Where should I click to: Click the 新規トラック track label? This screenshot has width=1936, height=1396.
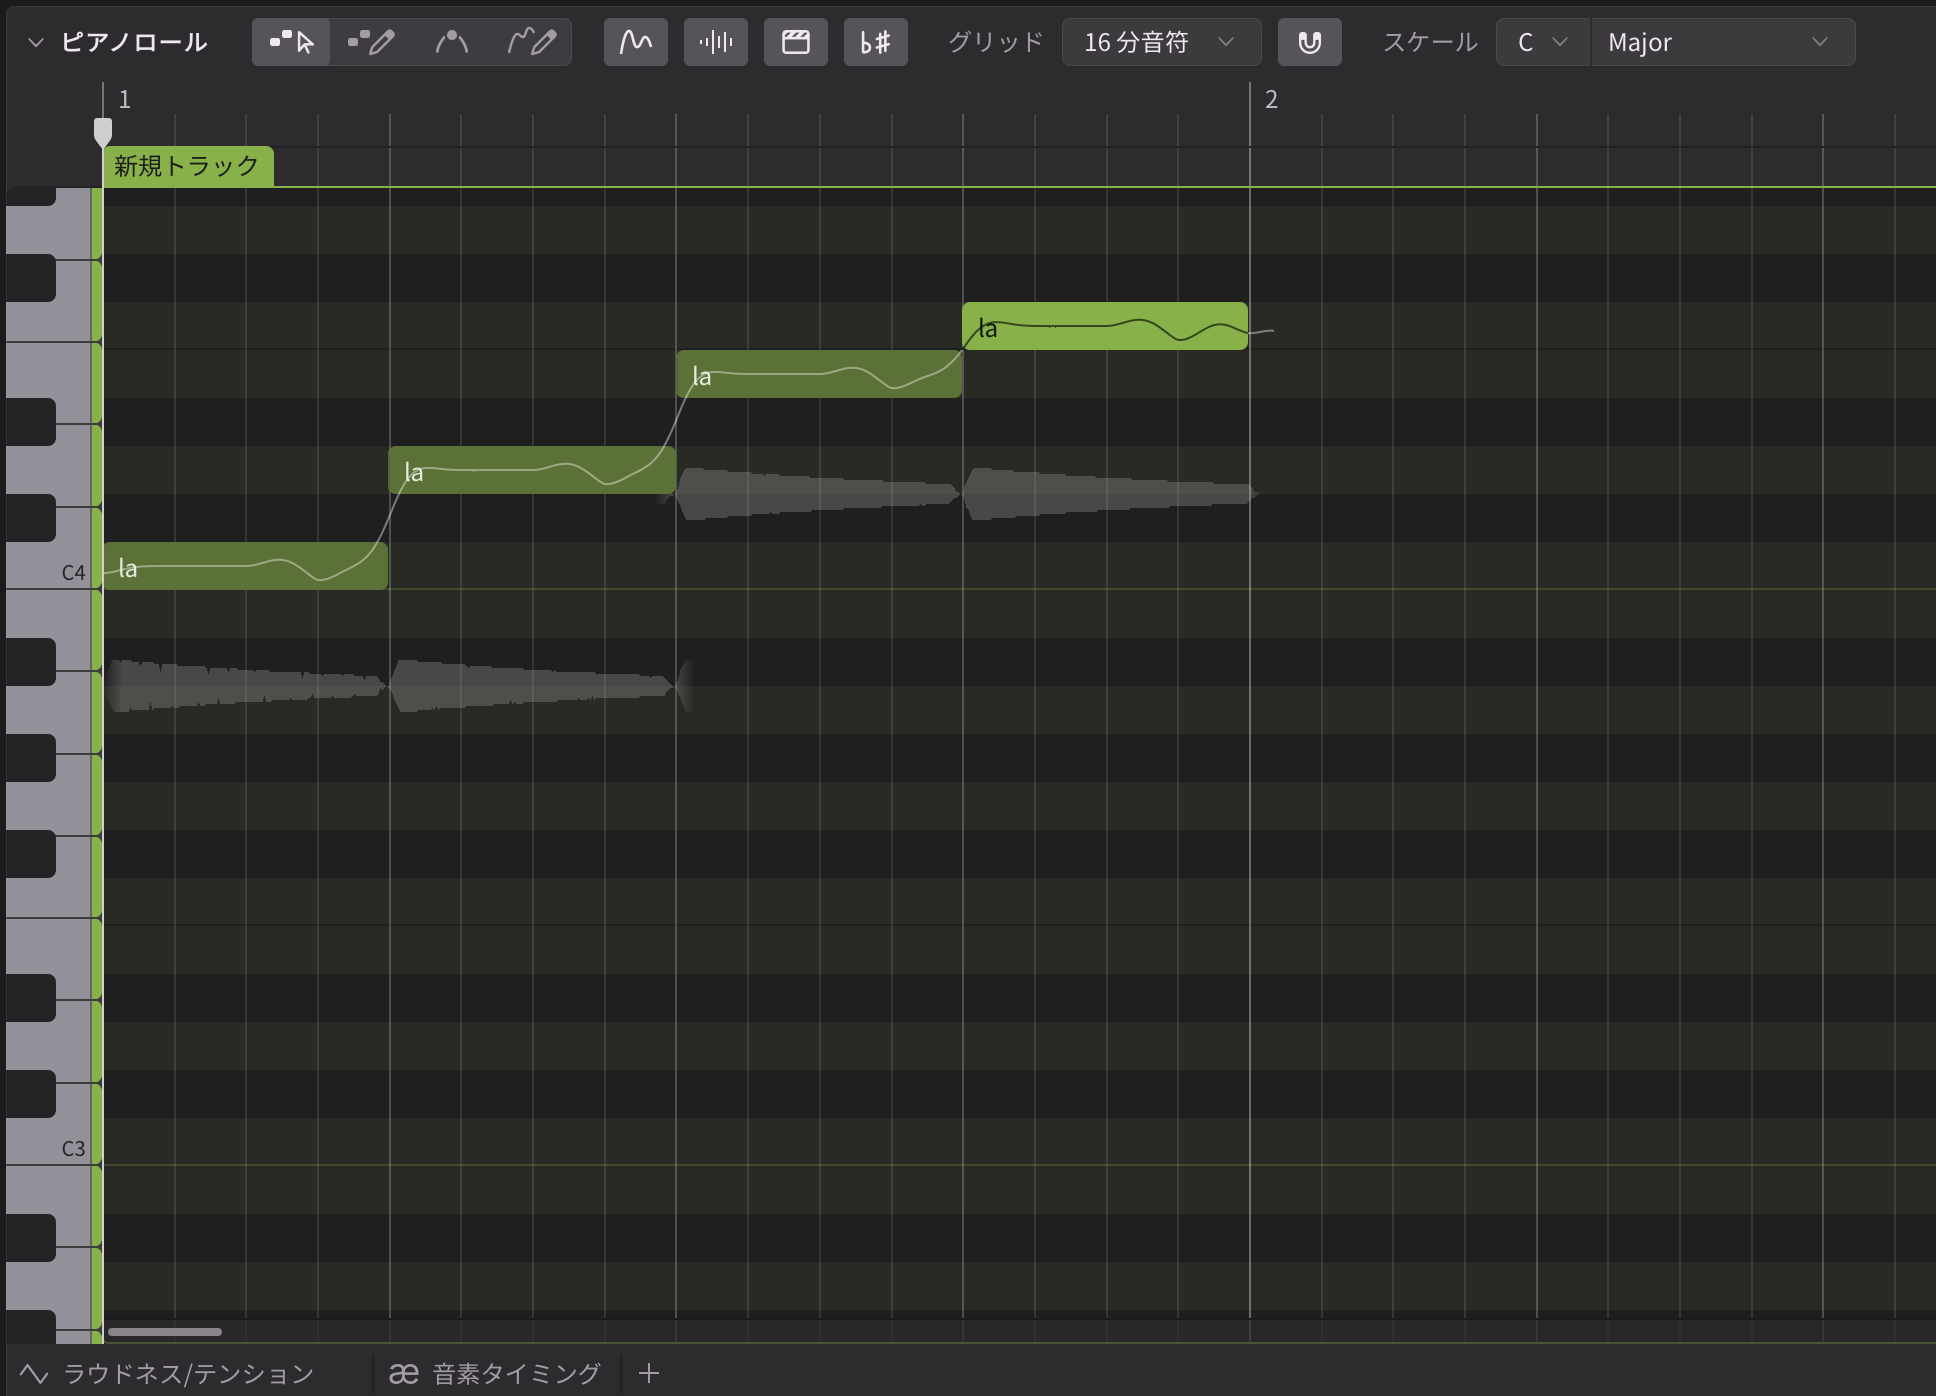pos(187,166)
